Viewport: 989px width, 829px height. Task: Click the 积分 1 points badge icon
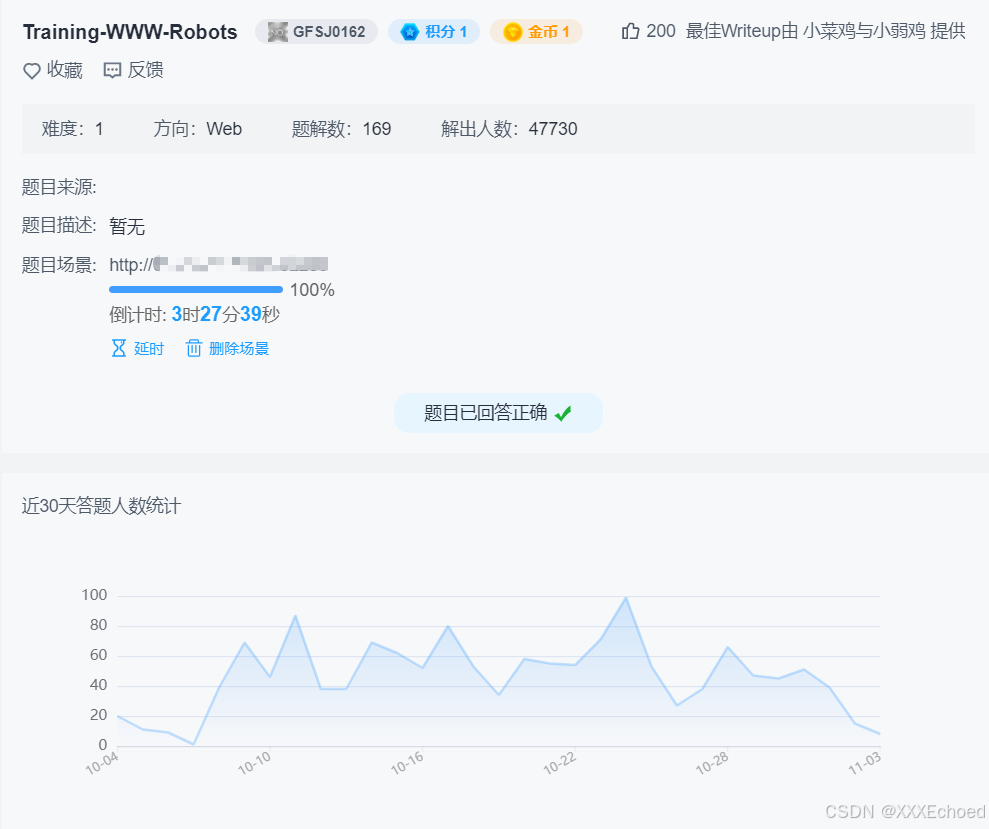tap(410, 31)
